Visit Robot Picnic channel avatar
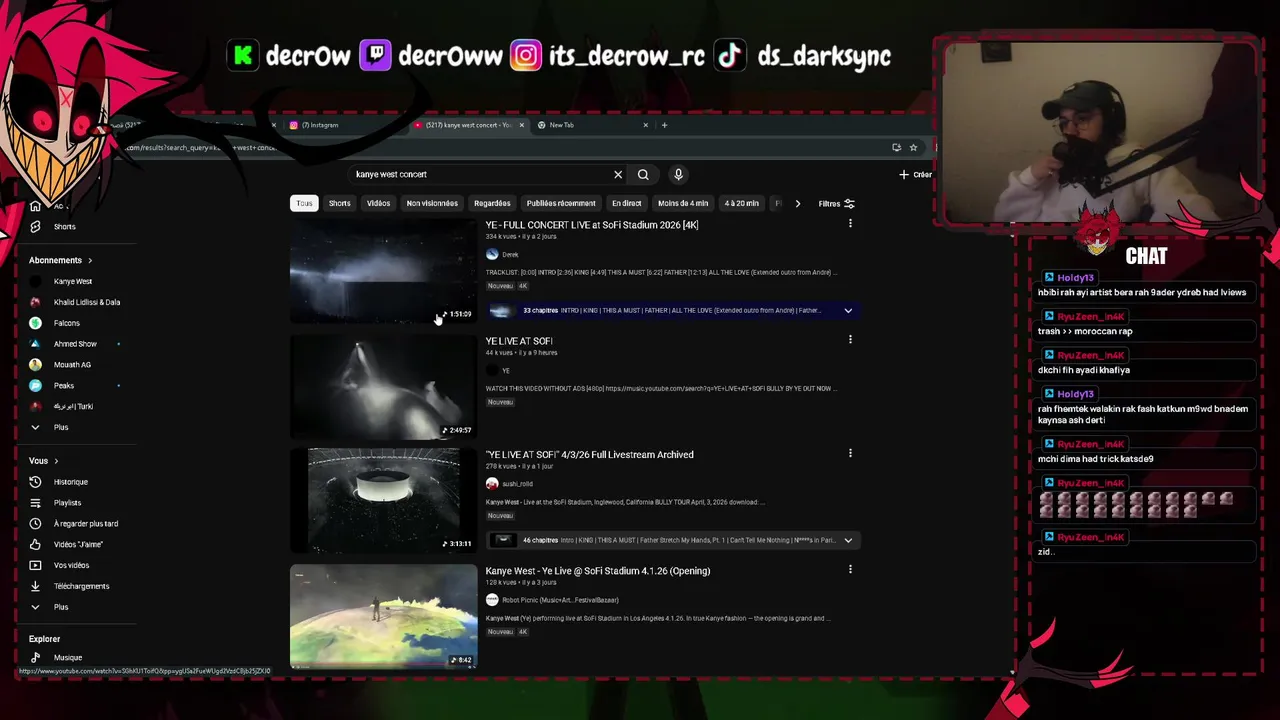The image size is (1280, 720). click(492, 600)
